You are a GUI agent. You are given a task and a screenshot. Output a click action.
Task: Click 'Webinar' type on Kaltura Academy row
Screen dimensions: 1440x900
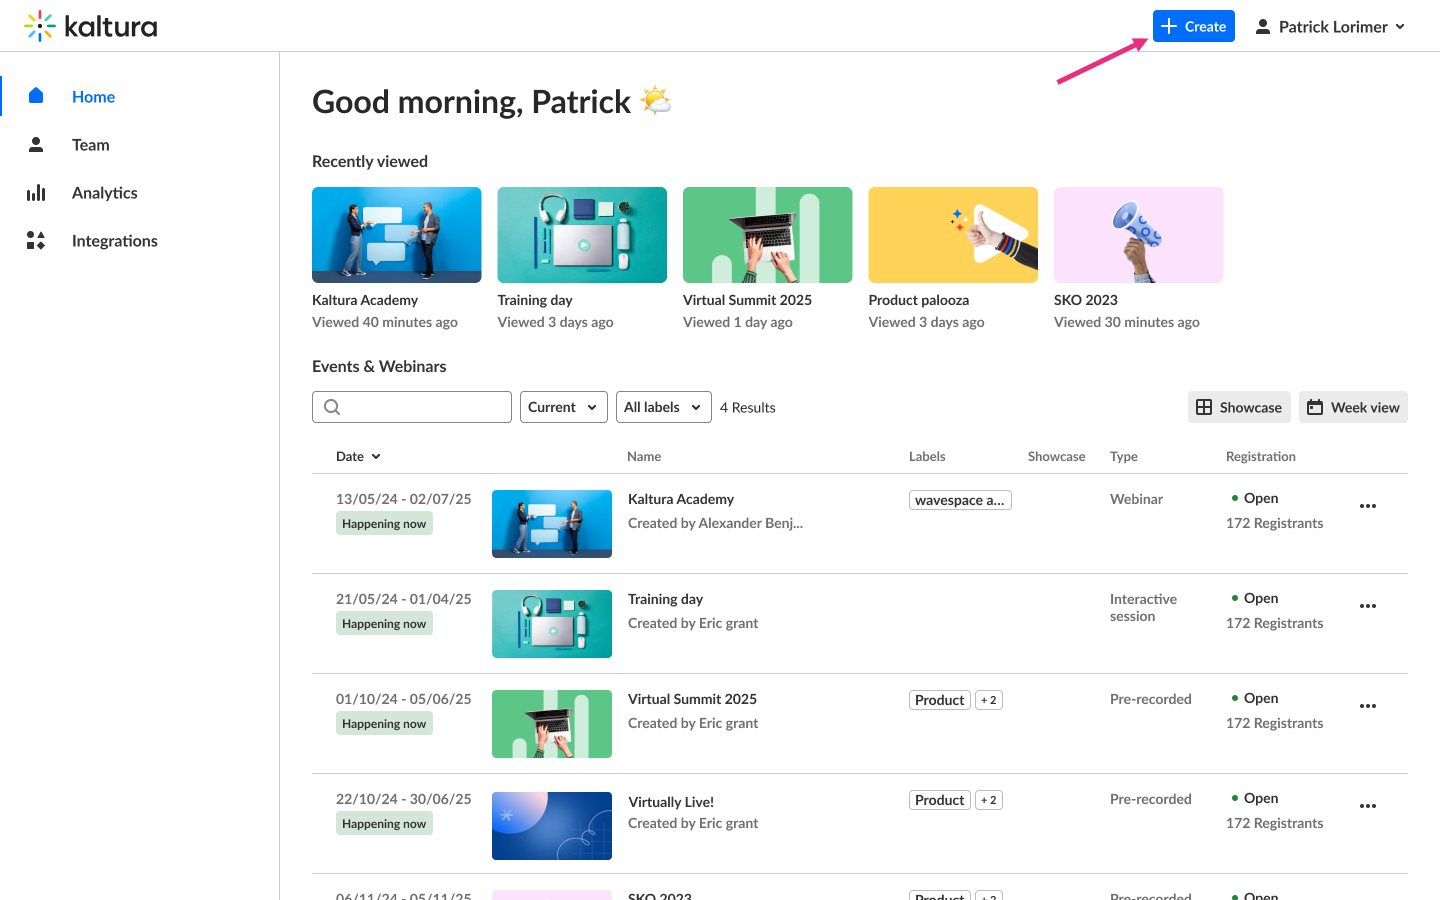[x=1137, y=499]
